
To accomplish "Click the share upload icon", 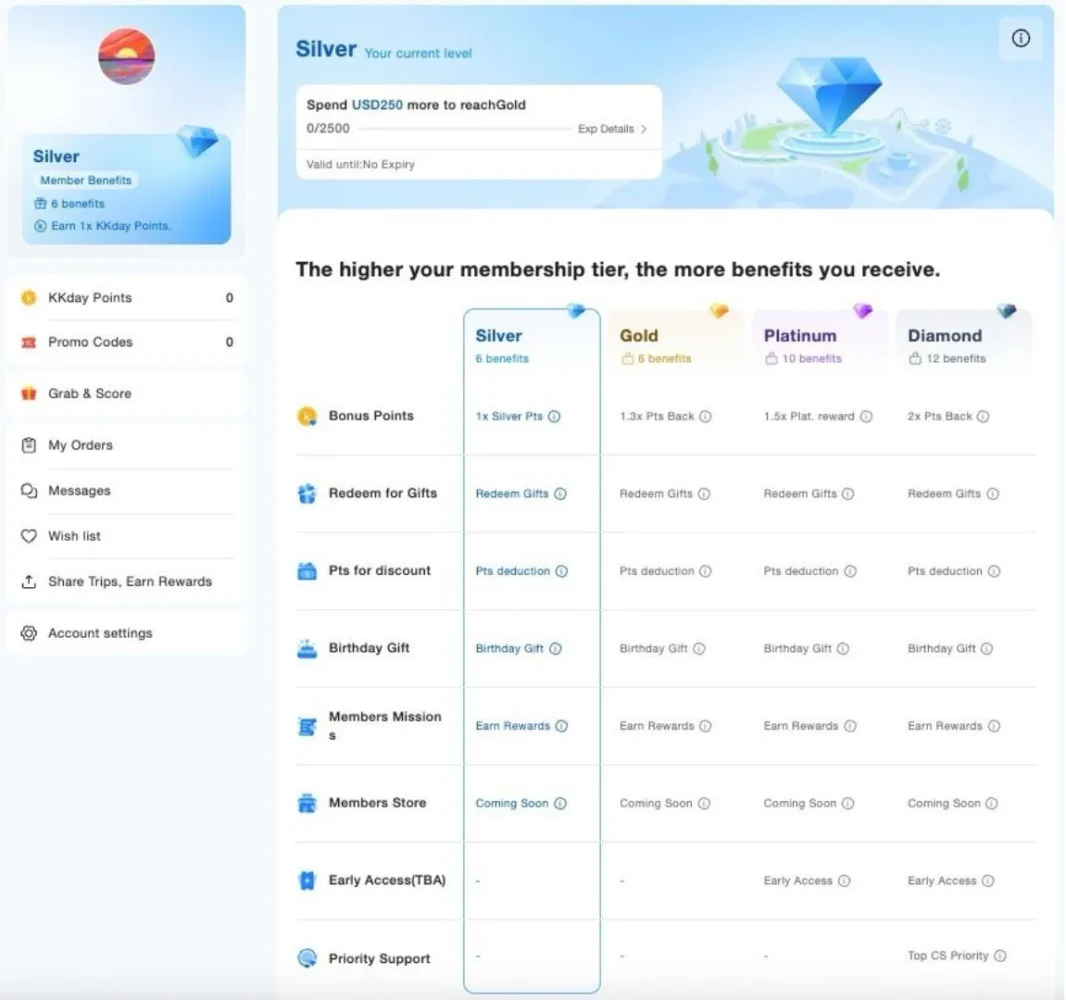I will (x=29, y=581).
